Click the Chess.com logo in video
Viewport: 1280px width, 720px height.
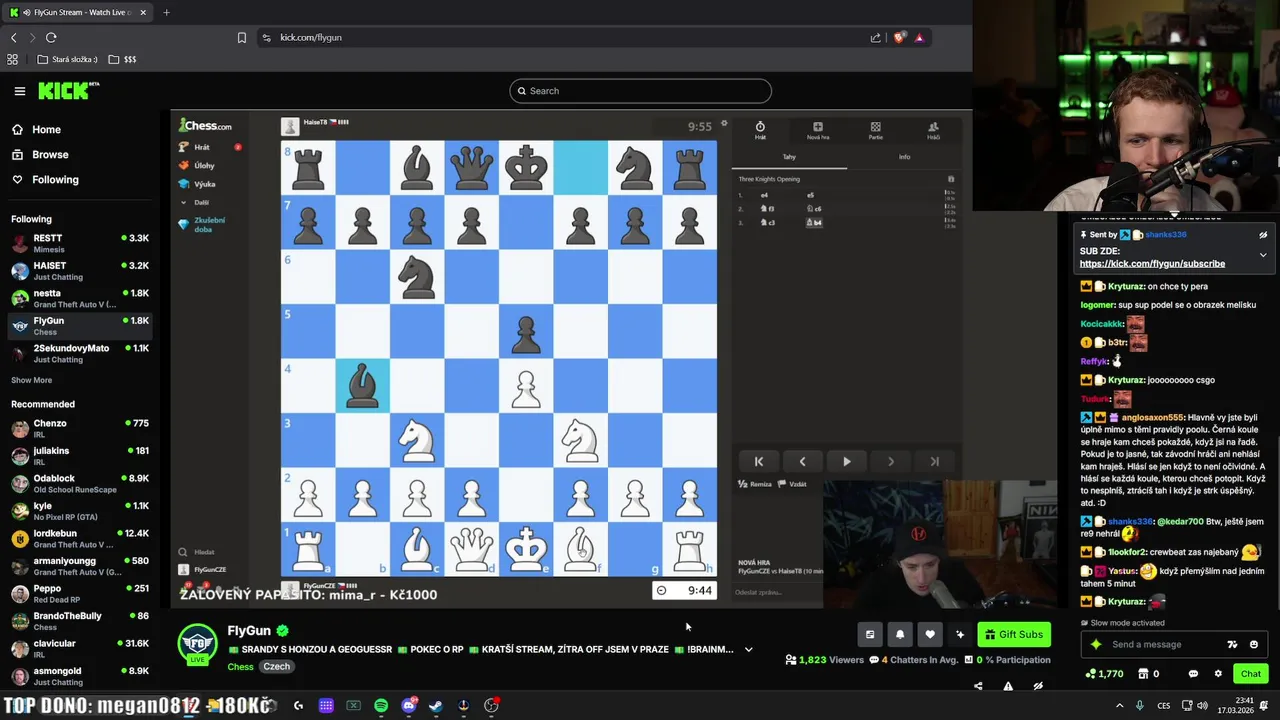point(206,126)
